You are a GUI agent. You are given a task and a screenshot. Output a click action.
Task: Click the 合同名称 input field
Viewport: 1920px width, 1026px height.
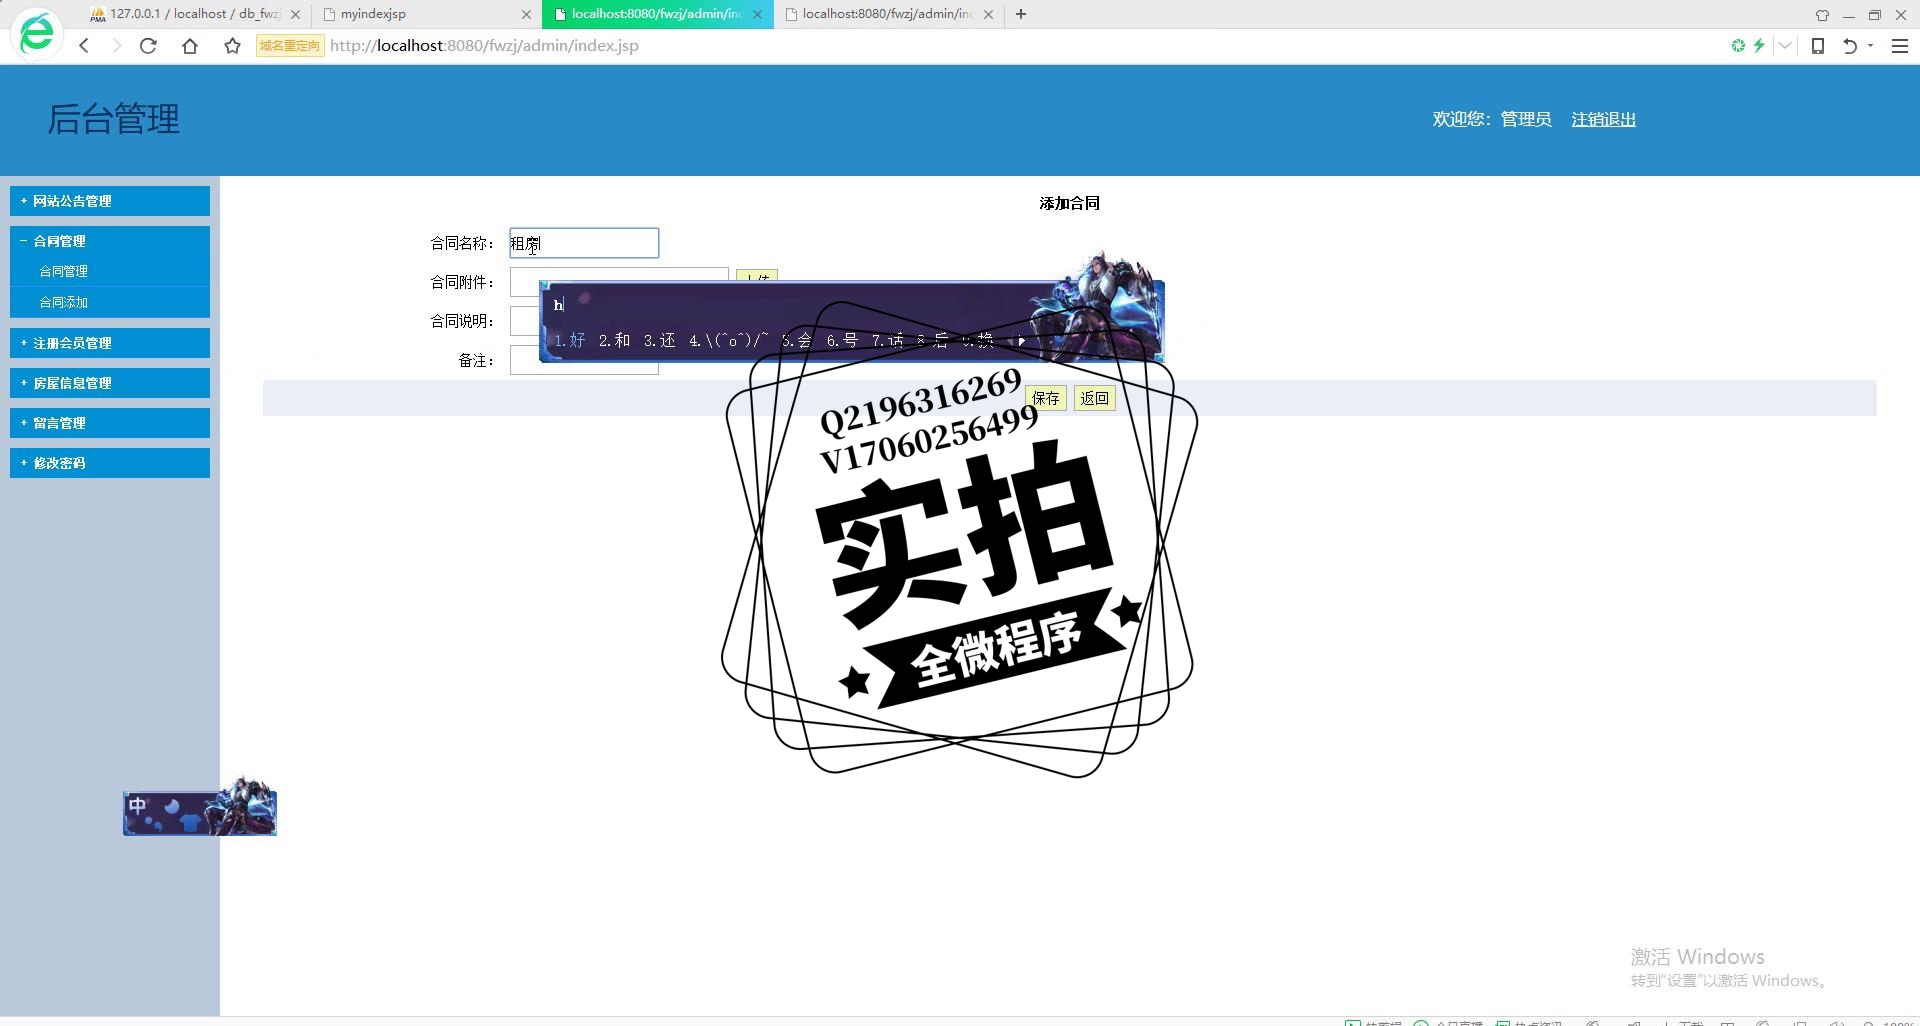pyautogui.click(x=584, y=243)
